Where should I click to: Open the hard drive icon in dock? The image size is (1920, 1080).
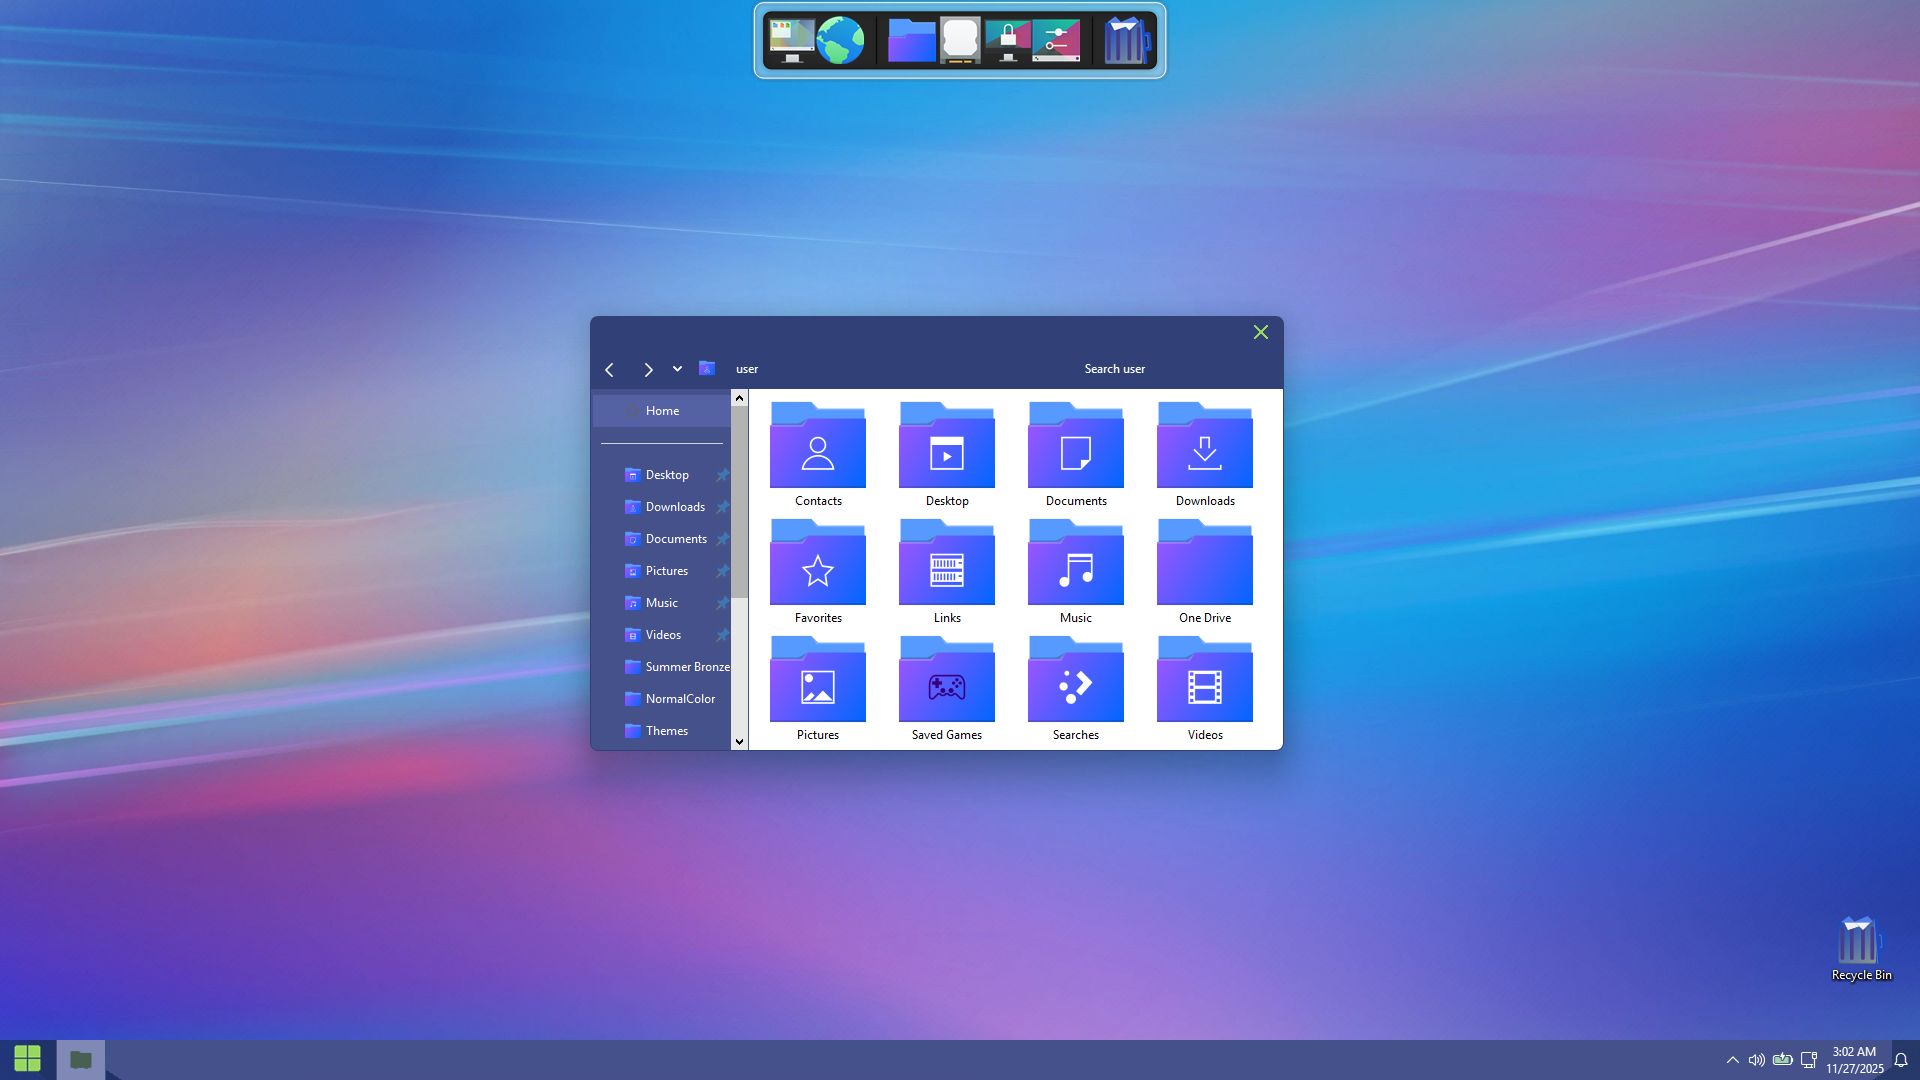click(960, 41)
